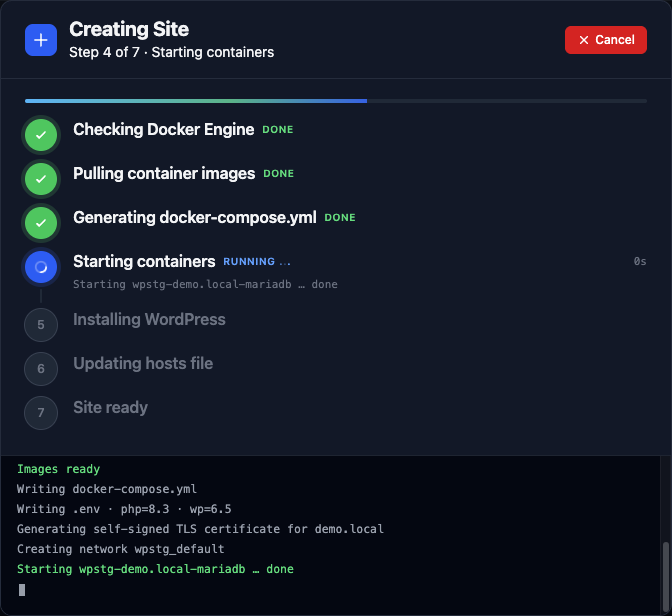Click the blinking cursor in the log terminal

click(x=22, y=590)
